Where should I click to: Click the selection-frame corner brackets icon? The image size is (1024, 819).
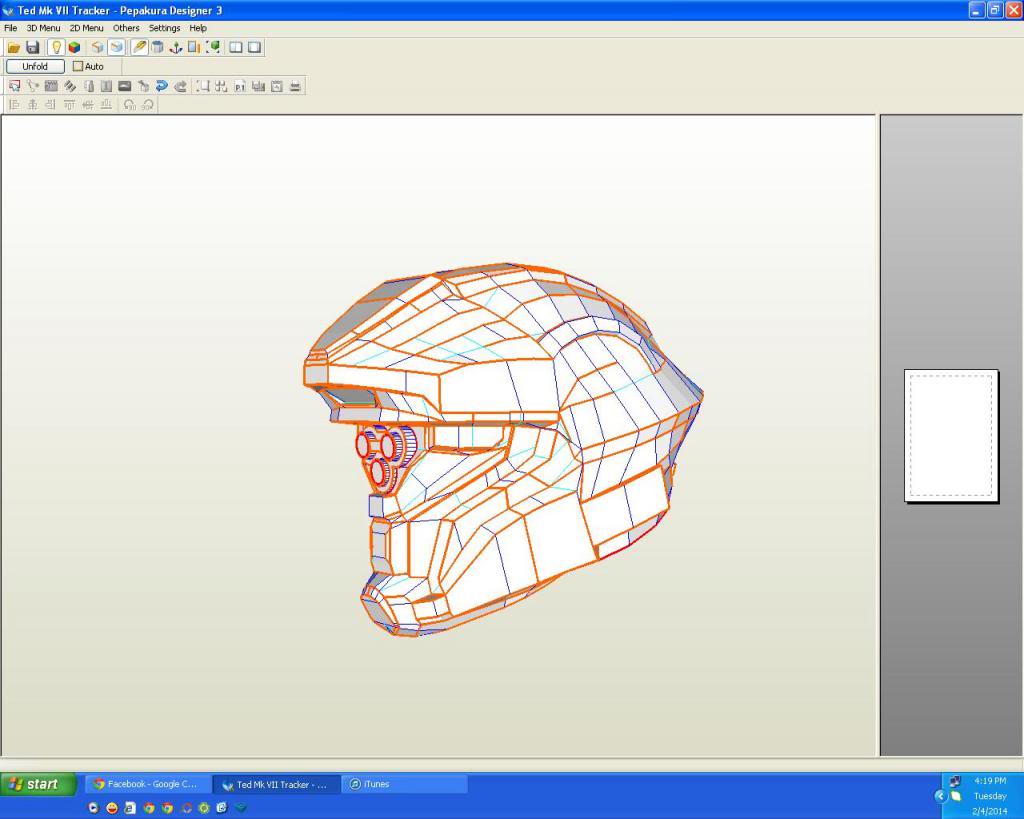point(203,86)
